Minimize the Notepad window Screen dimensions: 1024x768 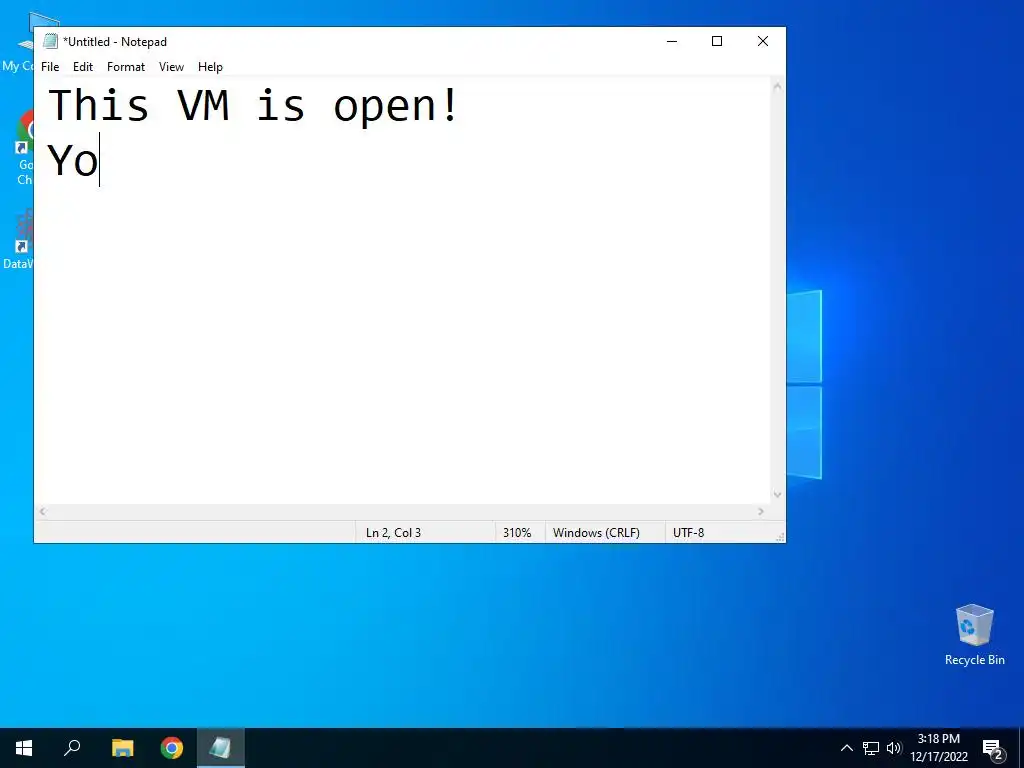point(672,41)
